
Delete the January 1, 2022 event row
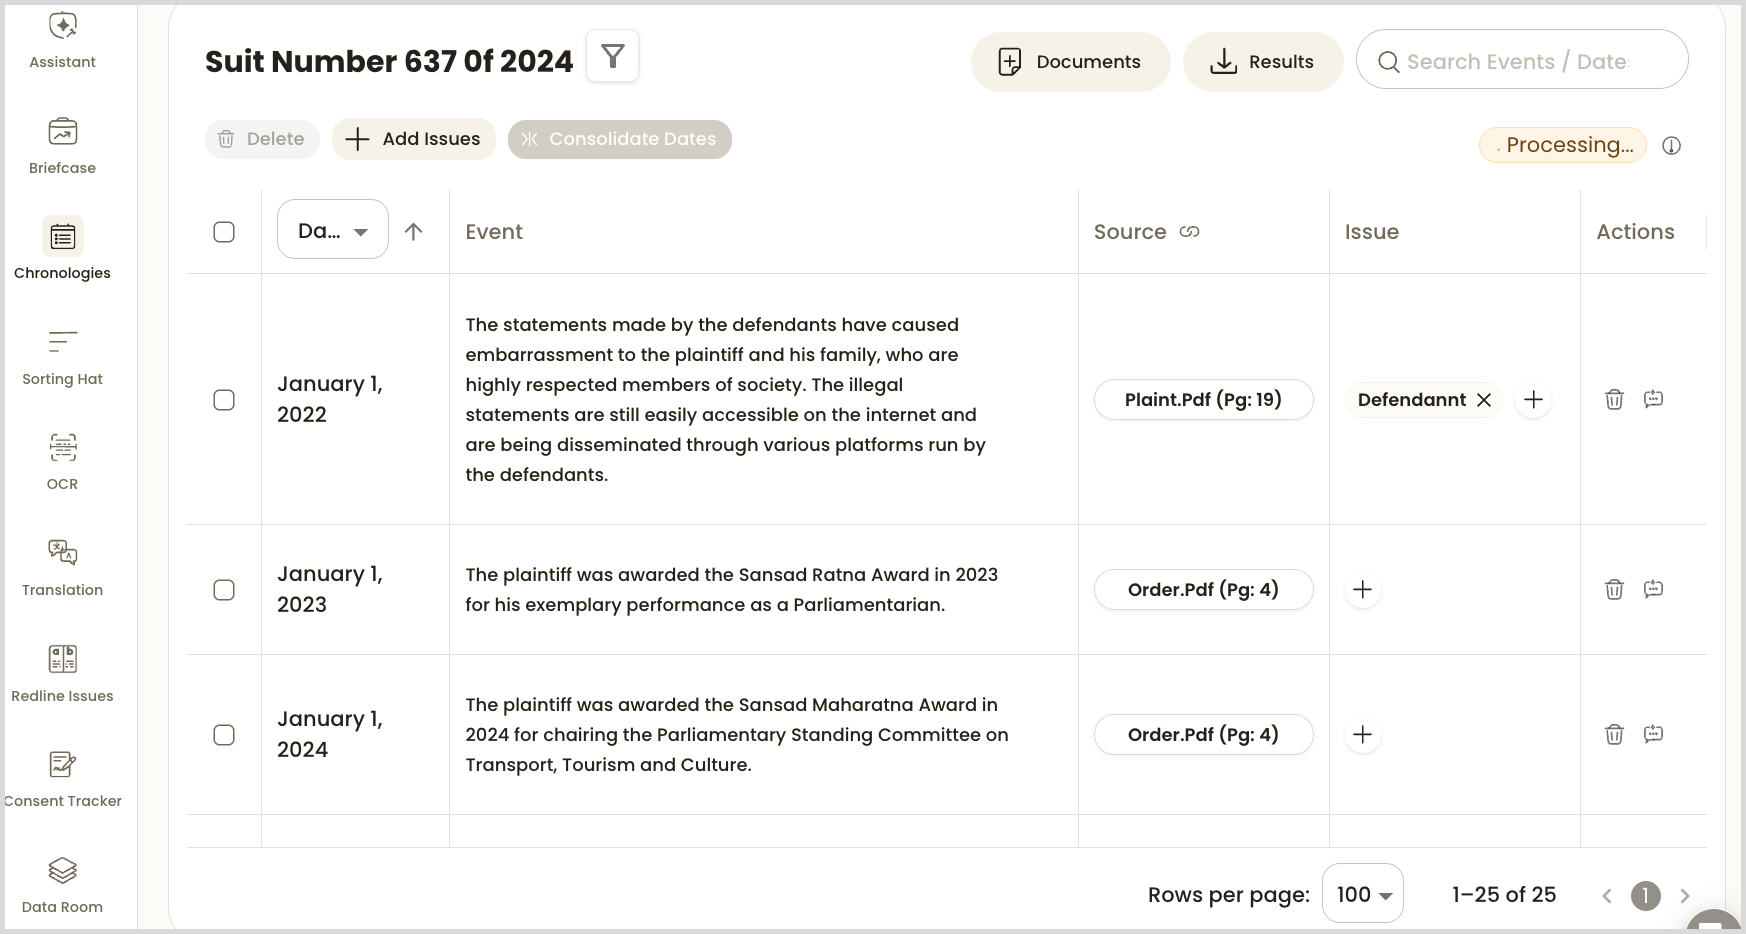(x=1614, y=400)
